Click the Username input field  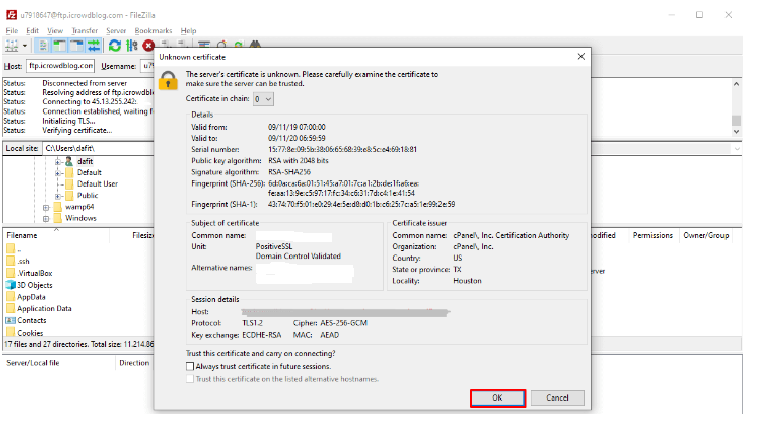tap(147, 66)
